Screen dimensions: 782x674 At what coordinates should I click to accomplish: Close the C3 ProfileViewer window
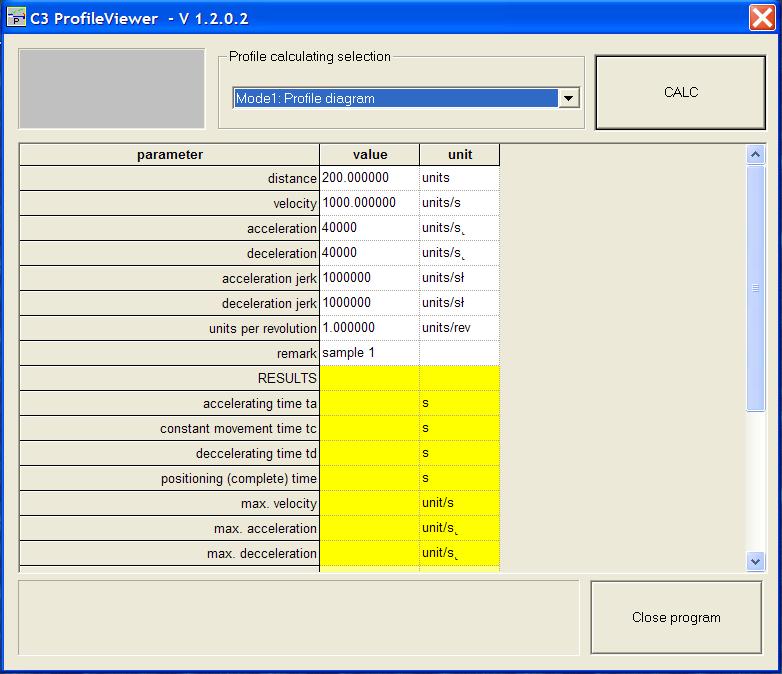tap(762, 18)
